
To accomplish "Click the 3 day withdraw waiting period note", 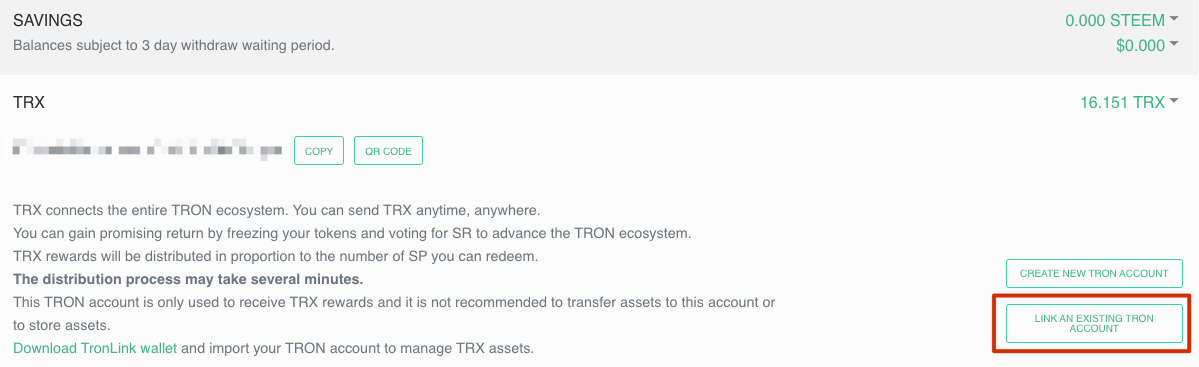I will [x=174, y=45].
